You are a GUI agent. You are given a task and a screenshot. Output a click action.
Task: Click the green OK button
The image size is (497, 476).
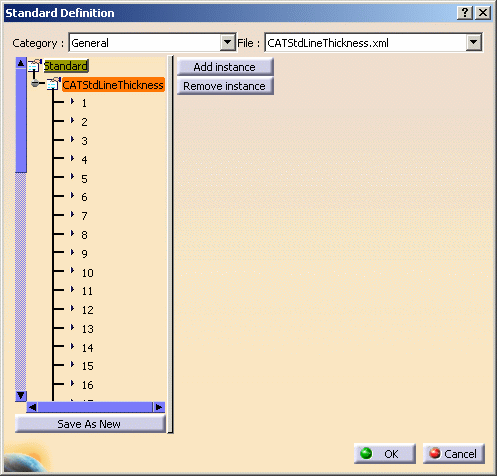385,454
